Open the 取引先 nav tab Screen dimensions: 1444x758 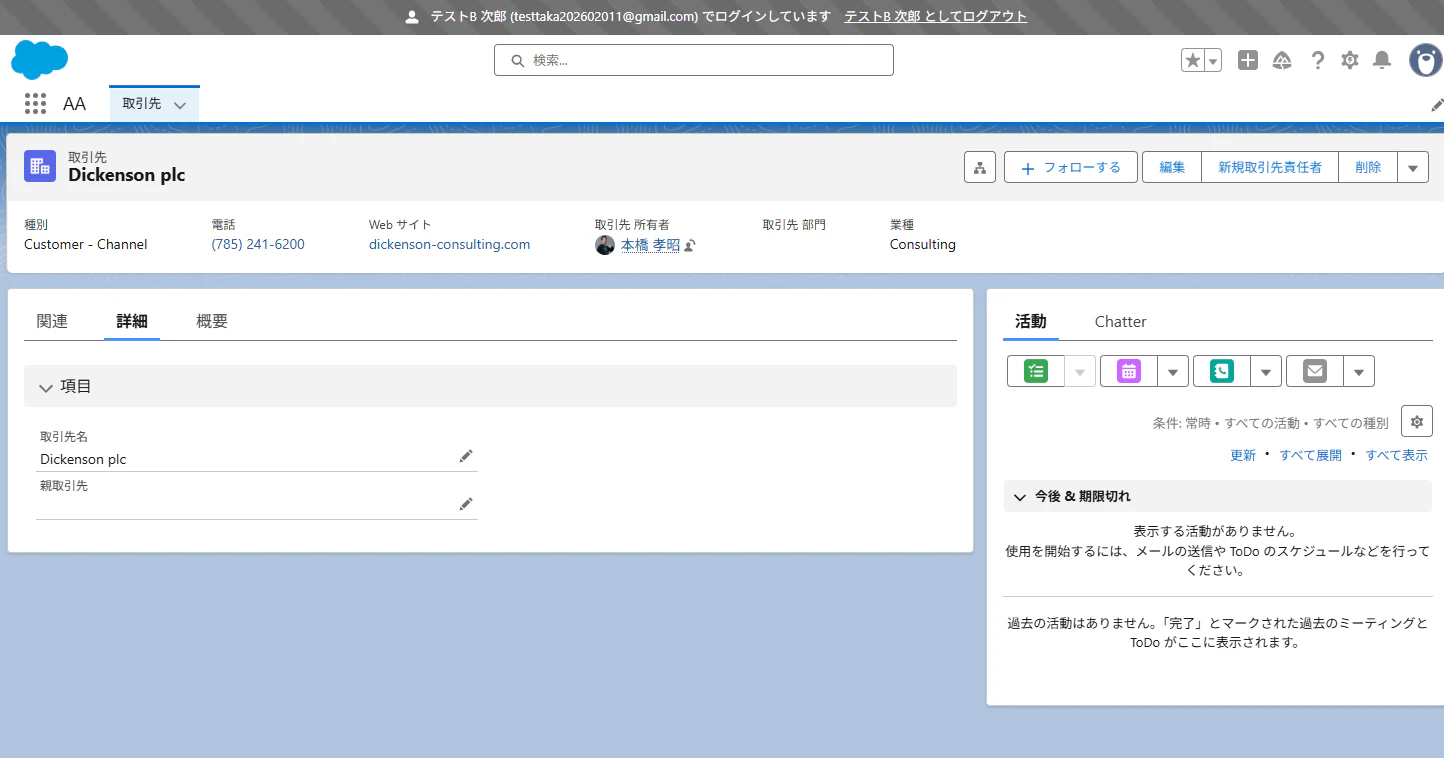coord(142,103)
